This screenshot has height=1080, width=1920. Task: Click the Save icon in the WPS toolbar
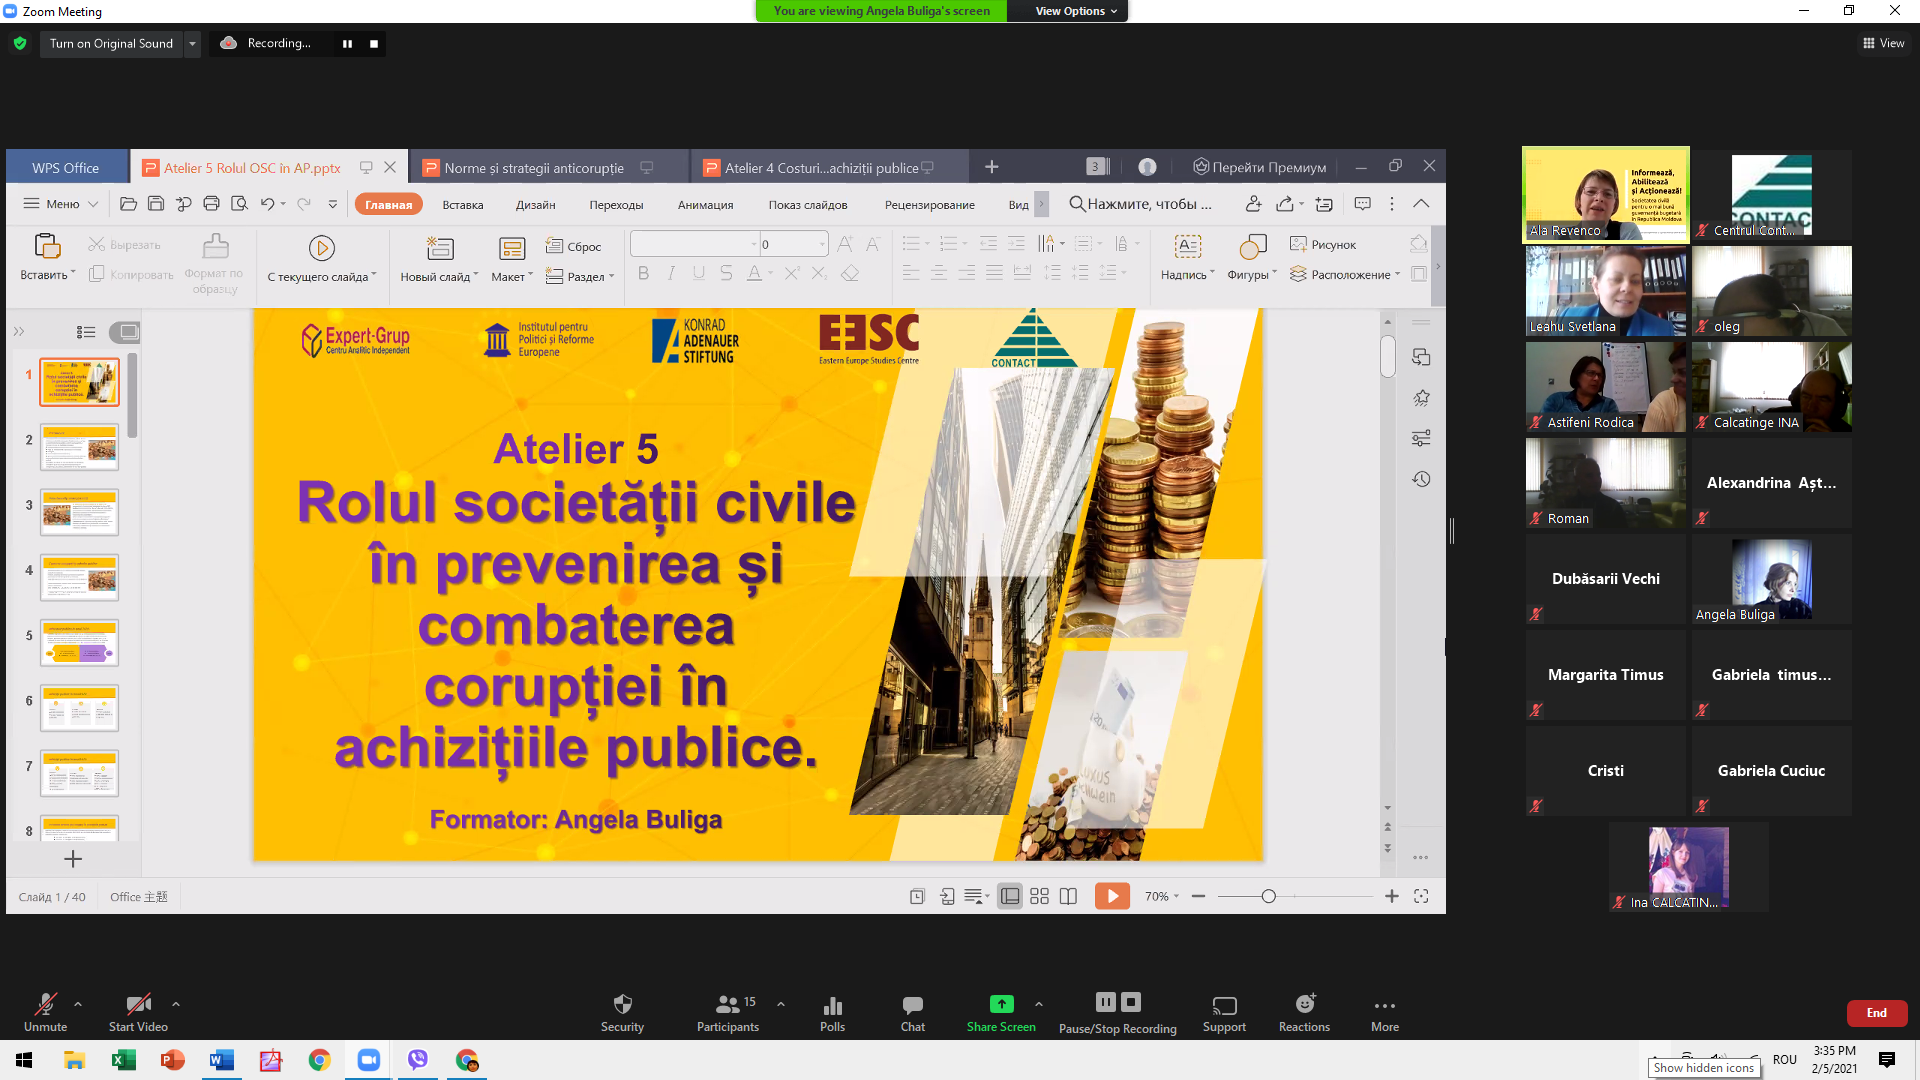pos(156,204)
